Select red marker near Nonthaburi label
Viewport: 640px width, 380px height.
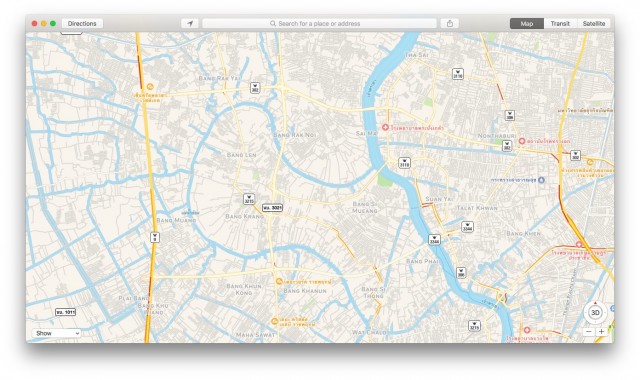point(522,141)
